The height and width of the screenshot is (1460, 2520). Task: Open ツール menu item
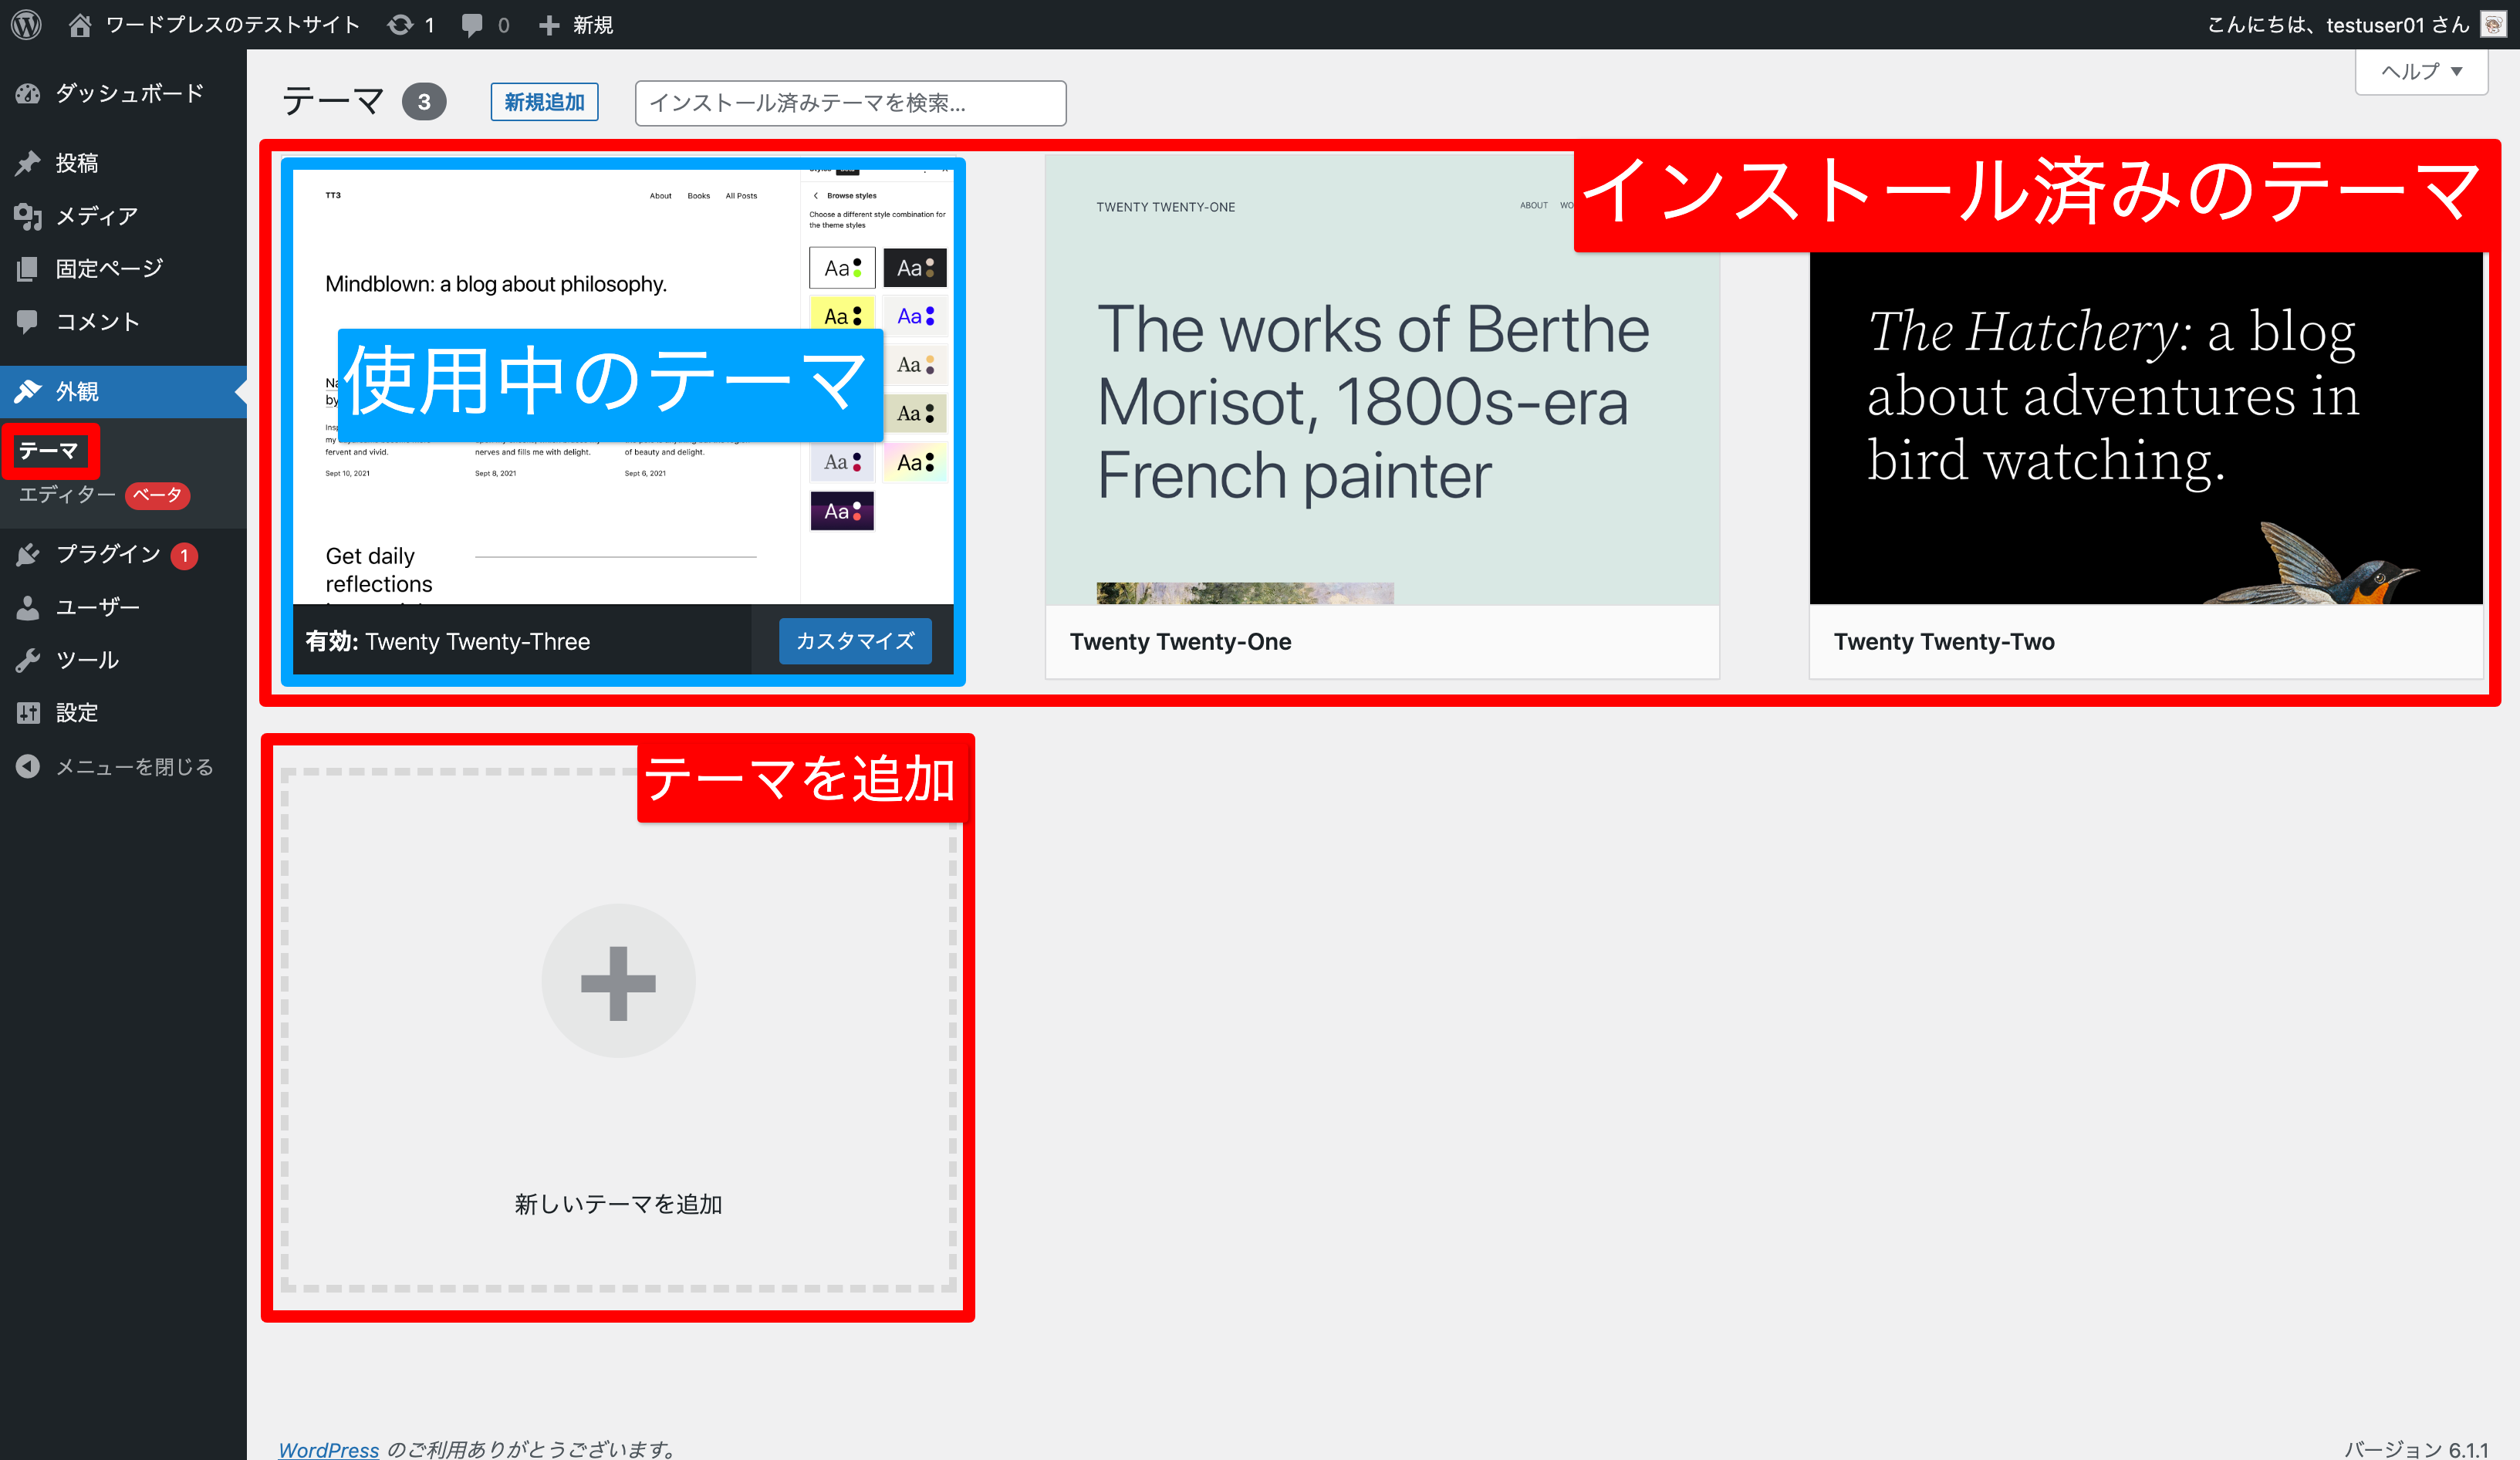coord(123,660)
